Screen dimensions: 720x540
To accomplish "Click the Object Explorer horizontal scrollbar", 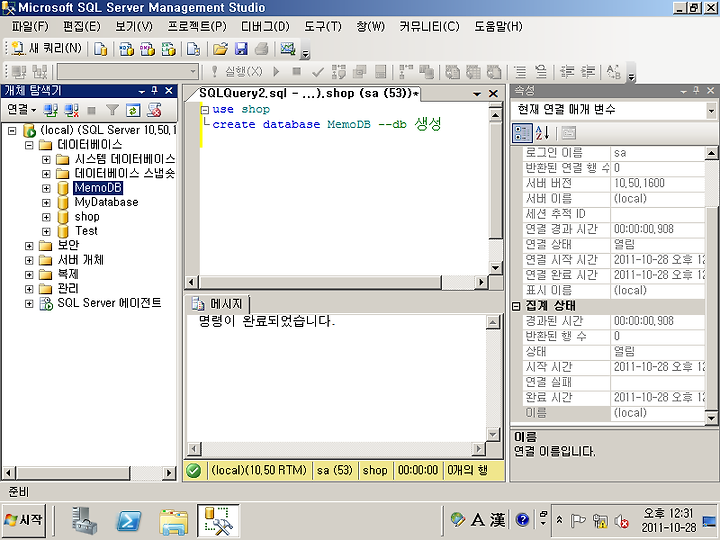I will (x=89, y=472).
